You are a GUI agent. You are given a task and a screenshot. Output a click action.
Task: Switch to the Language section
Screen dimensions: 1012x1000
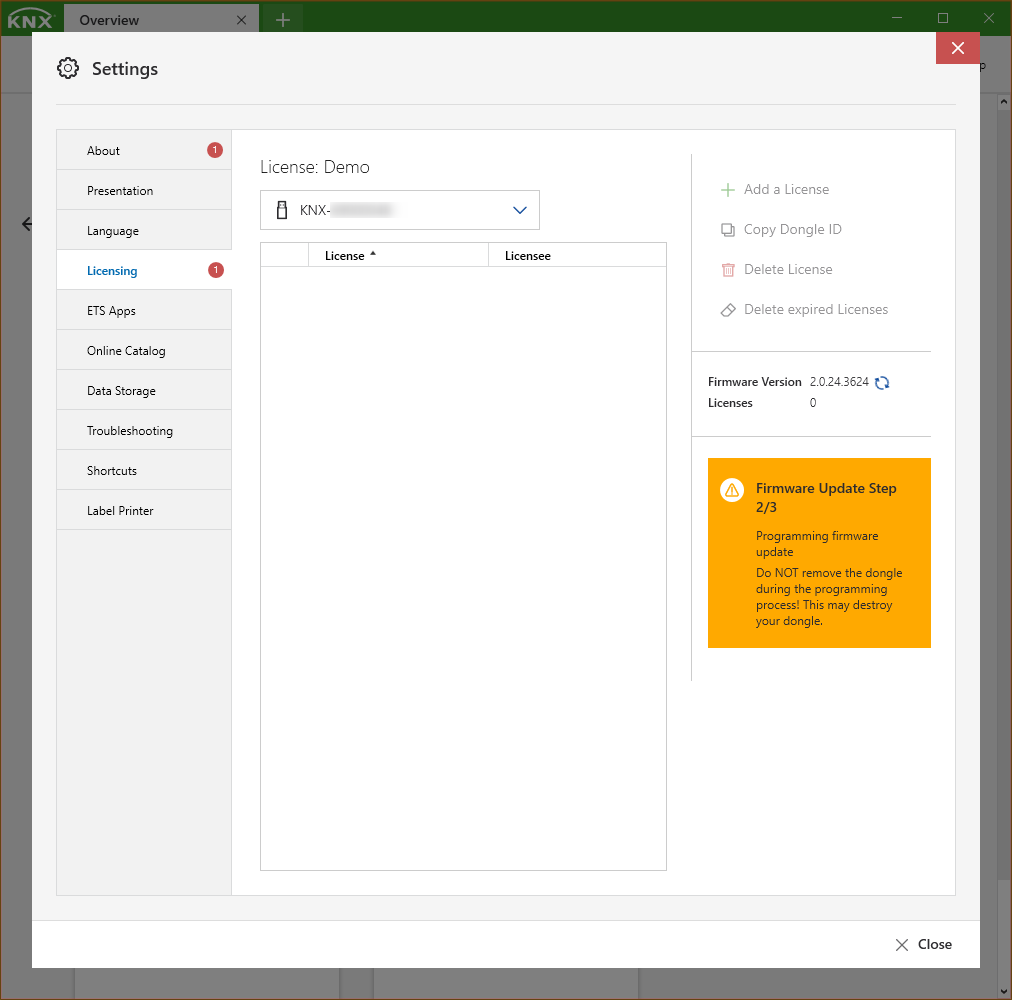point(144,230)
